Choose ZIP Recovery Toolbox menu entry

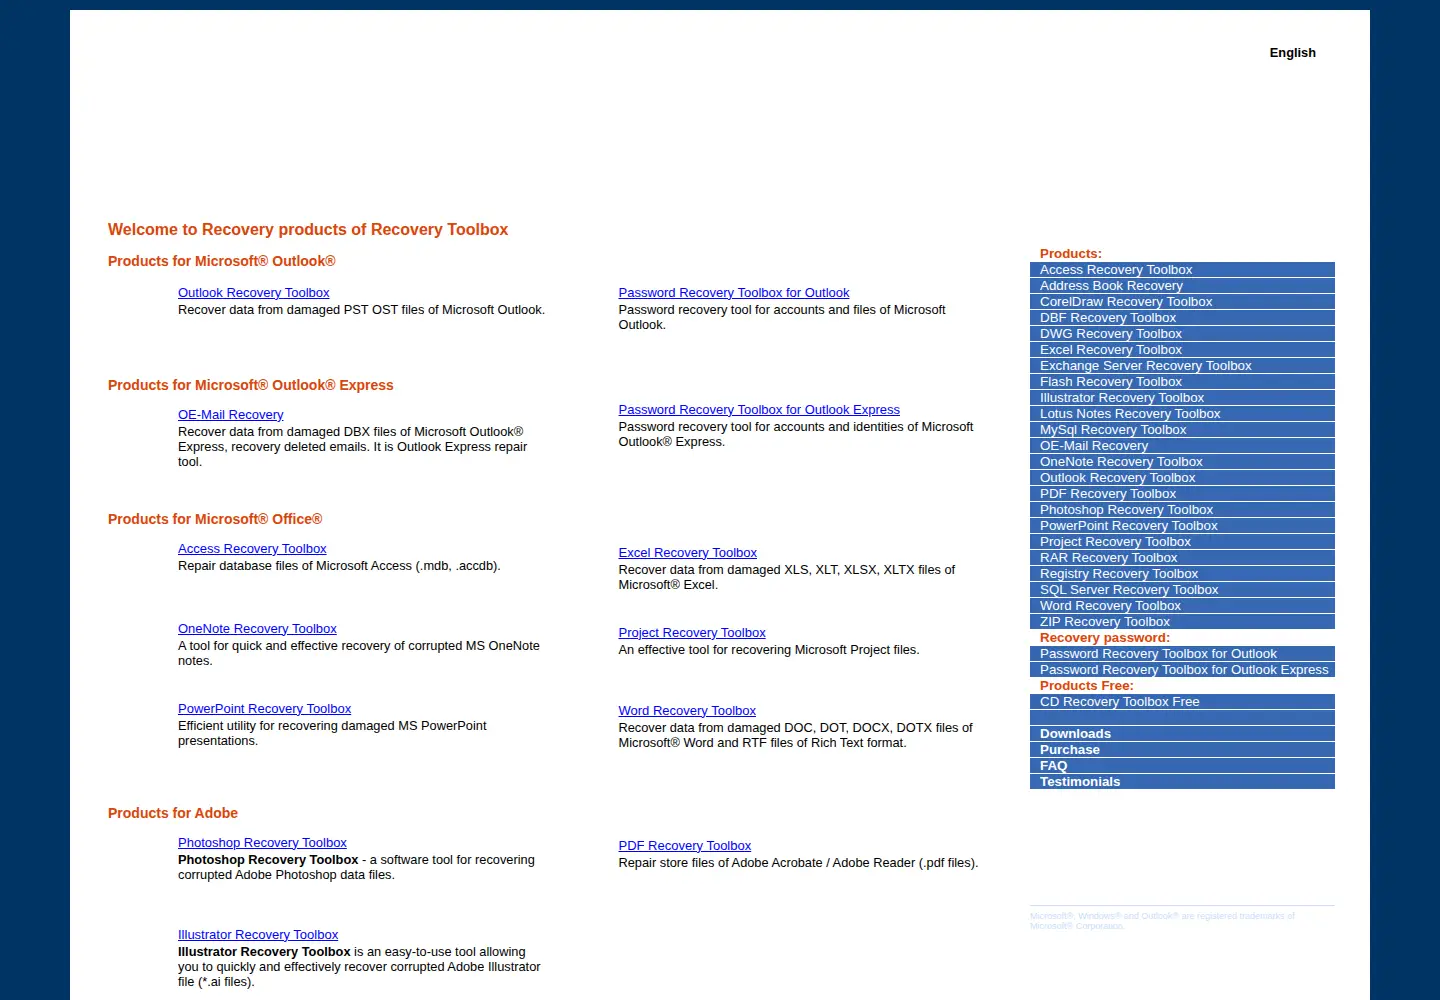1182,622
